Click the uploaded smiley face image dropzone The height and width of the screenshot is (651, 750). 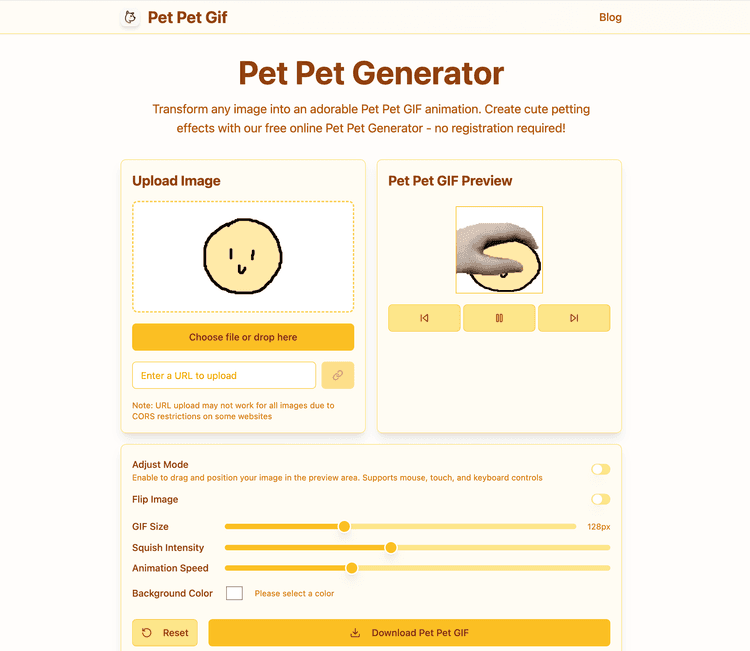coord(243,257)
